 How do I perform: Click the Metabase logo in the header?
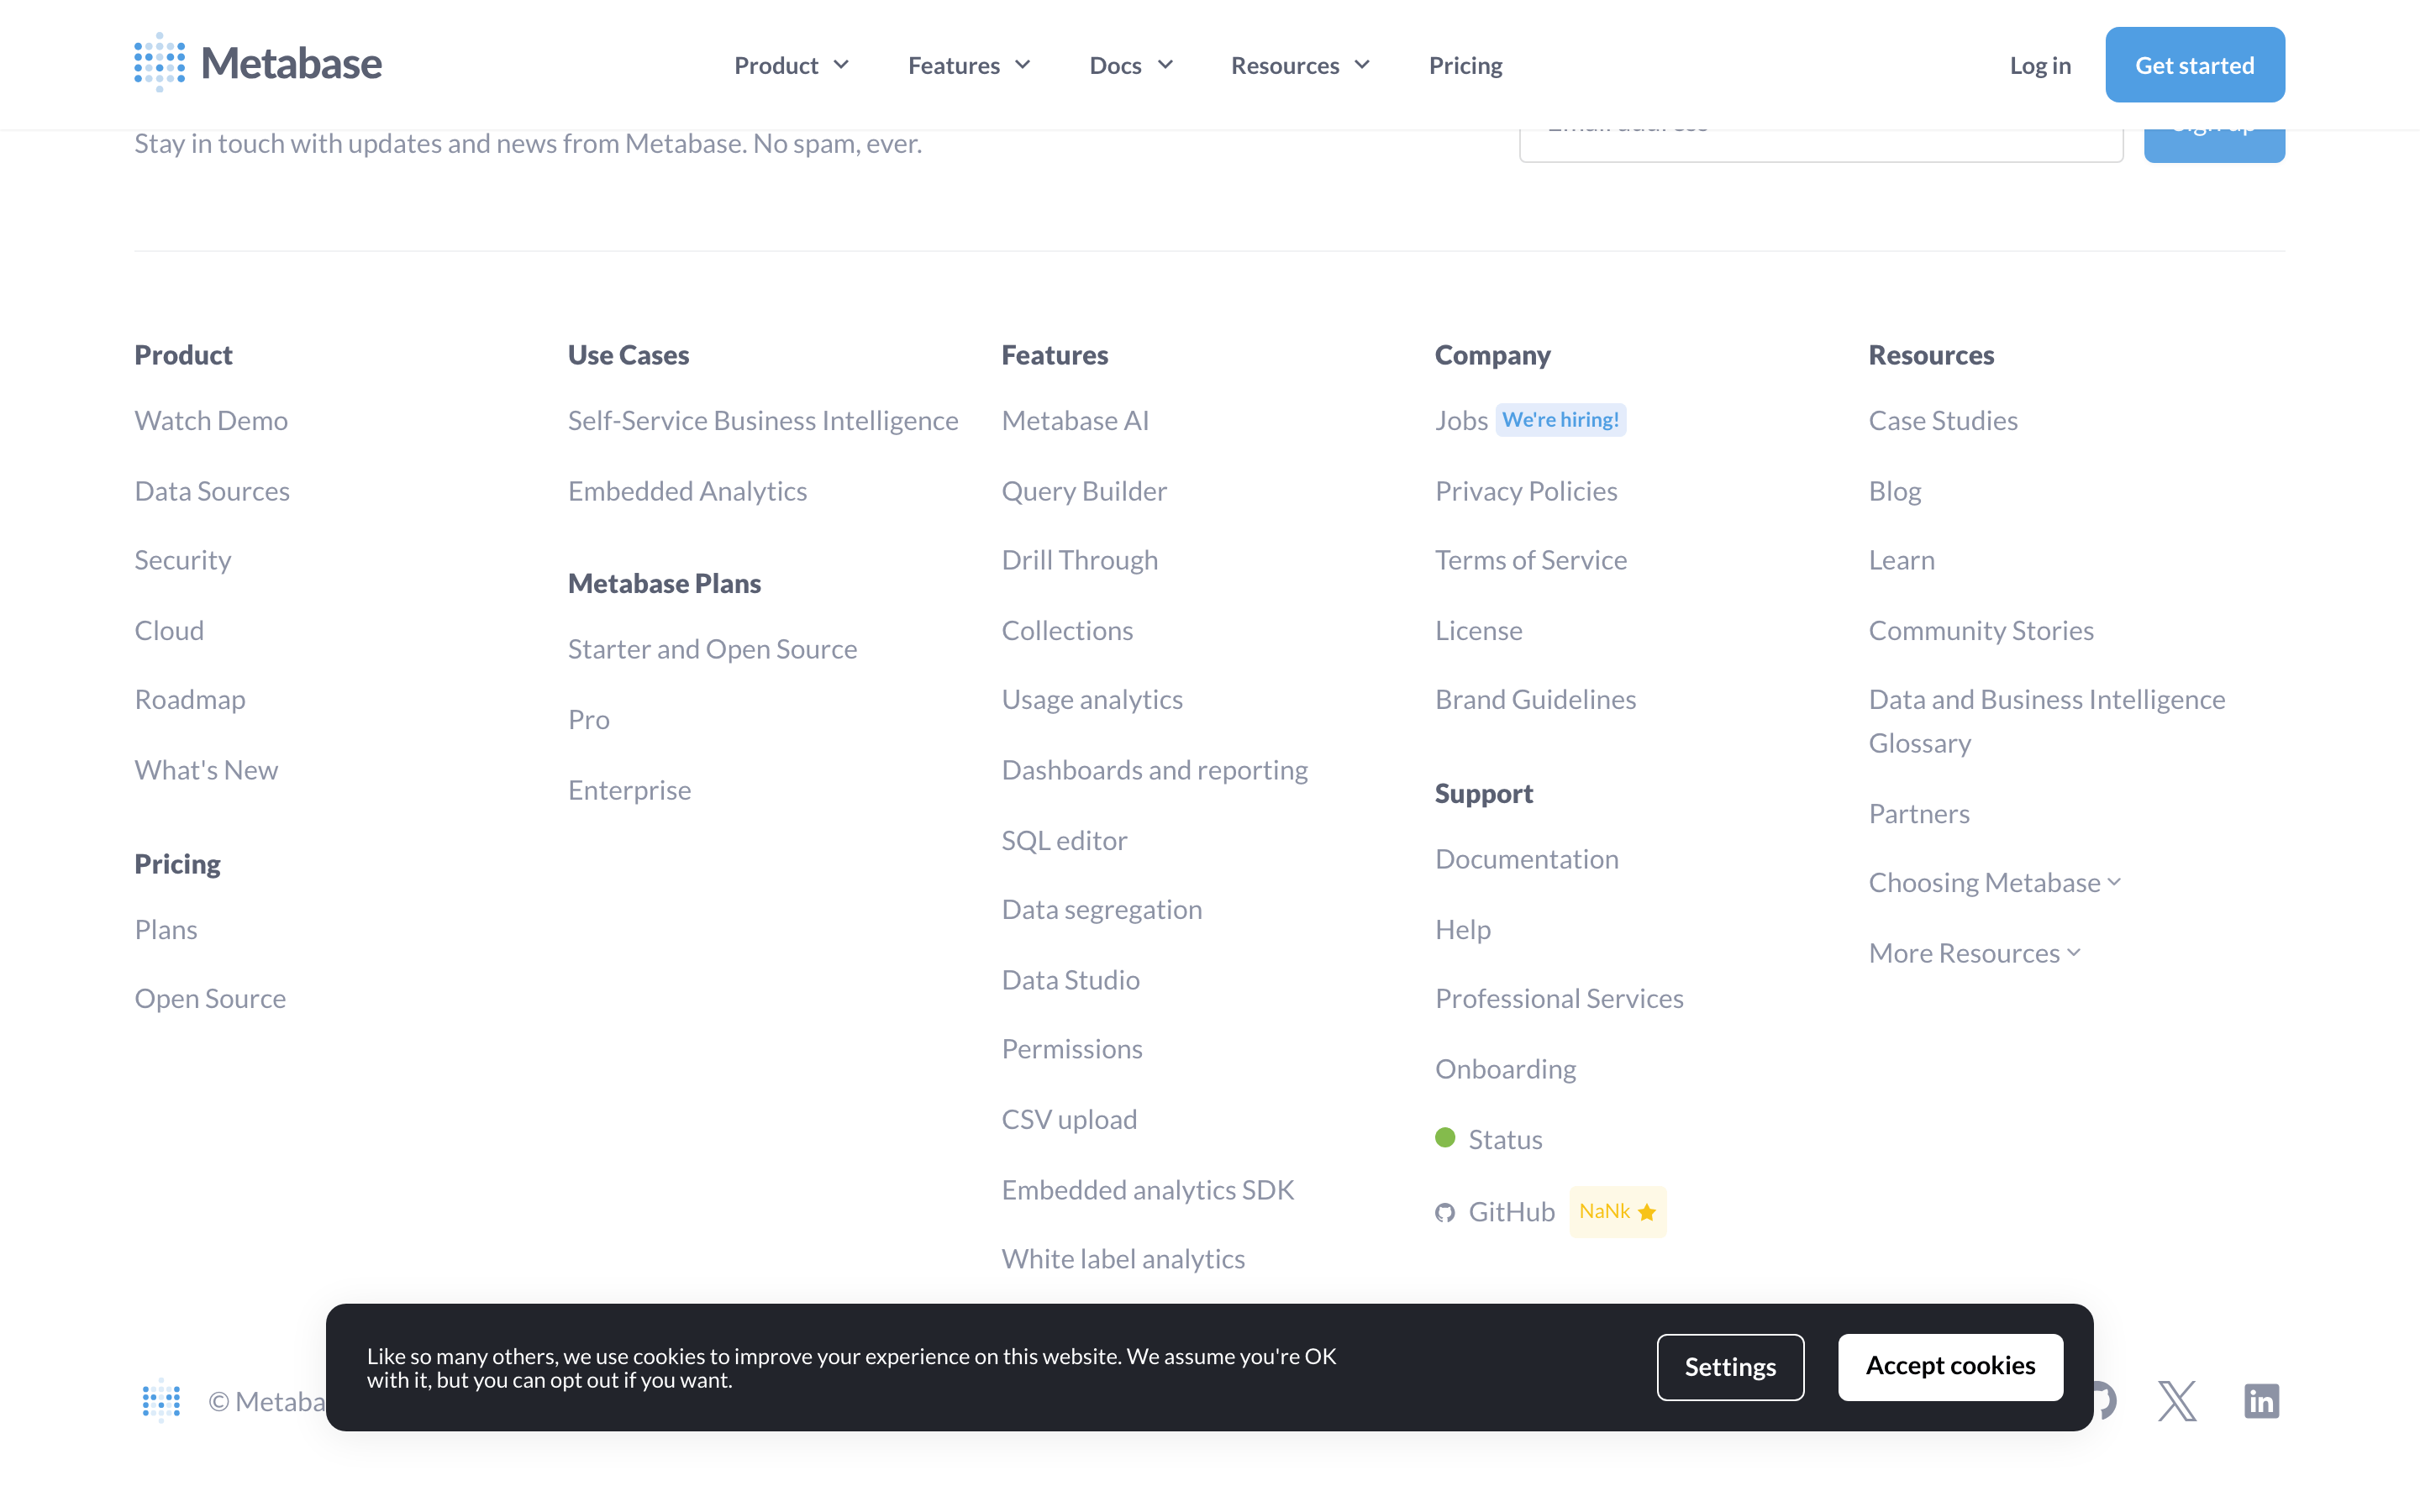click(x=258, y=64)
